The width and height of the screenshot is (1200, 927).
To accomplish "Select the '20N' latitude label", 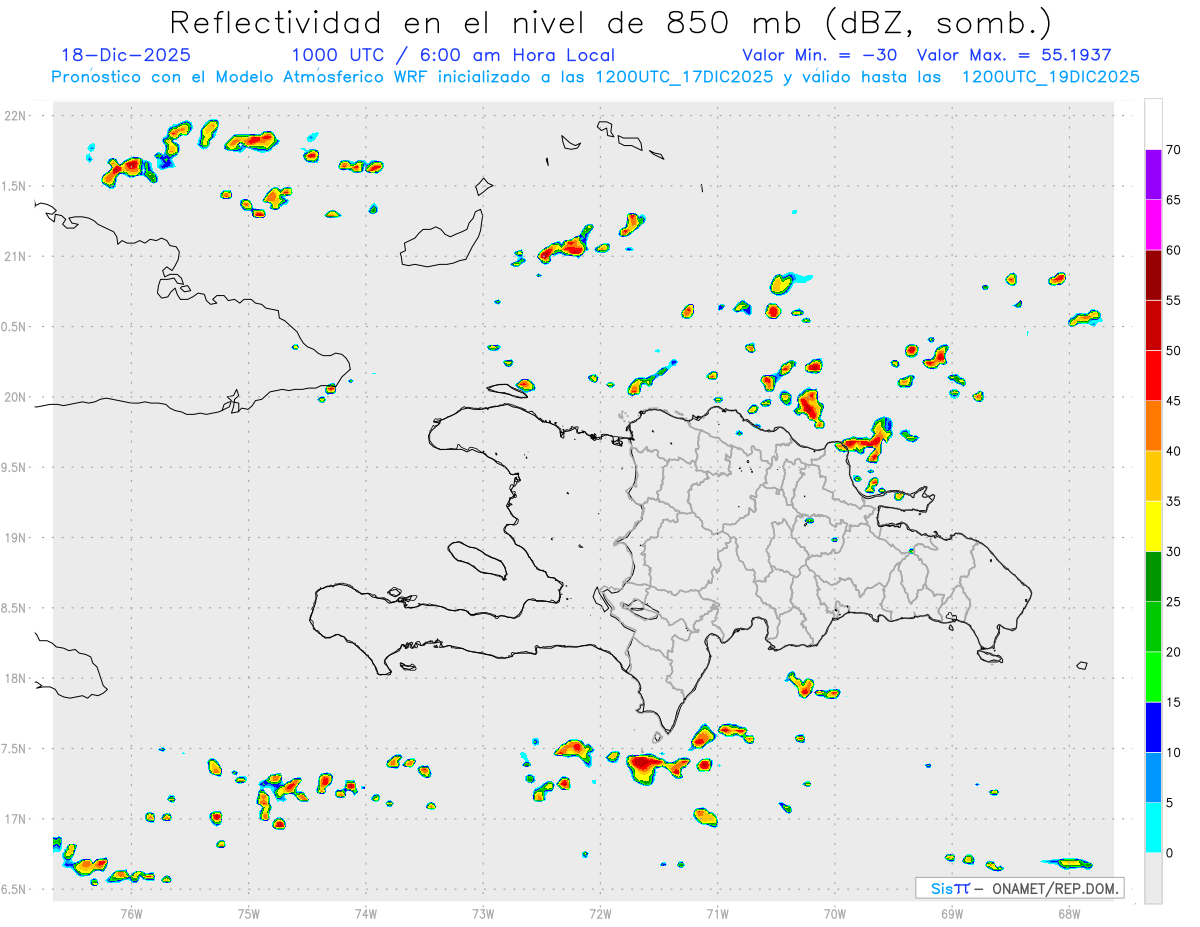I will 17,397.
